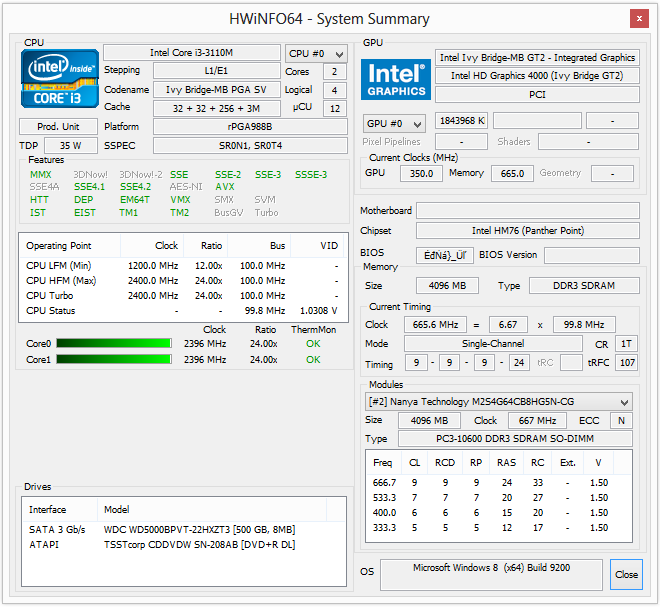Click the Close button

pos(626,575)
